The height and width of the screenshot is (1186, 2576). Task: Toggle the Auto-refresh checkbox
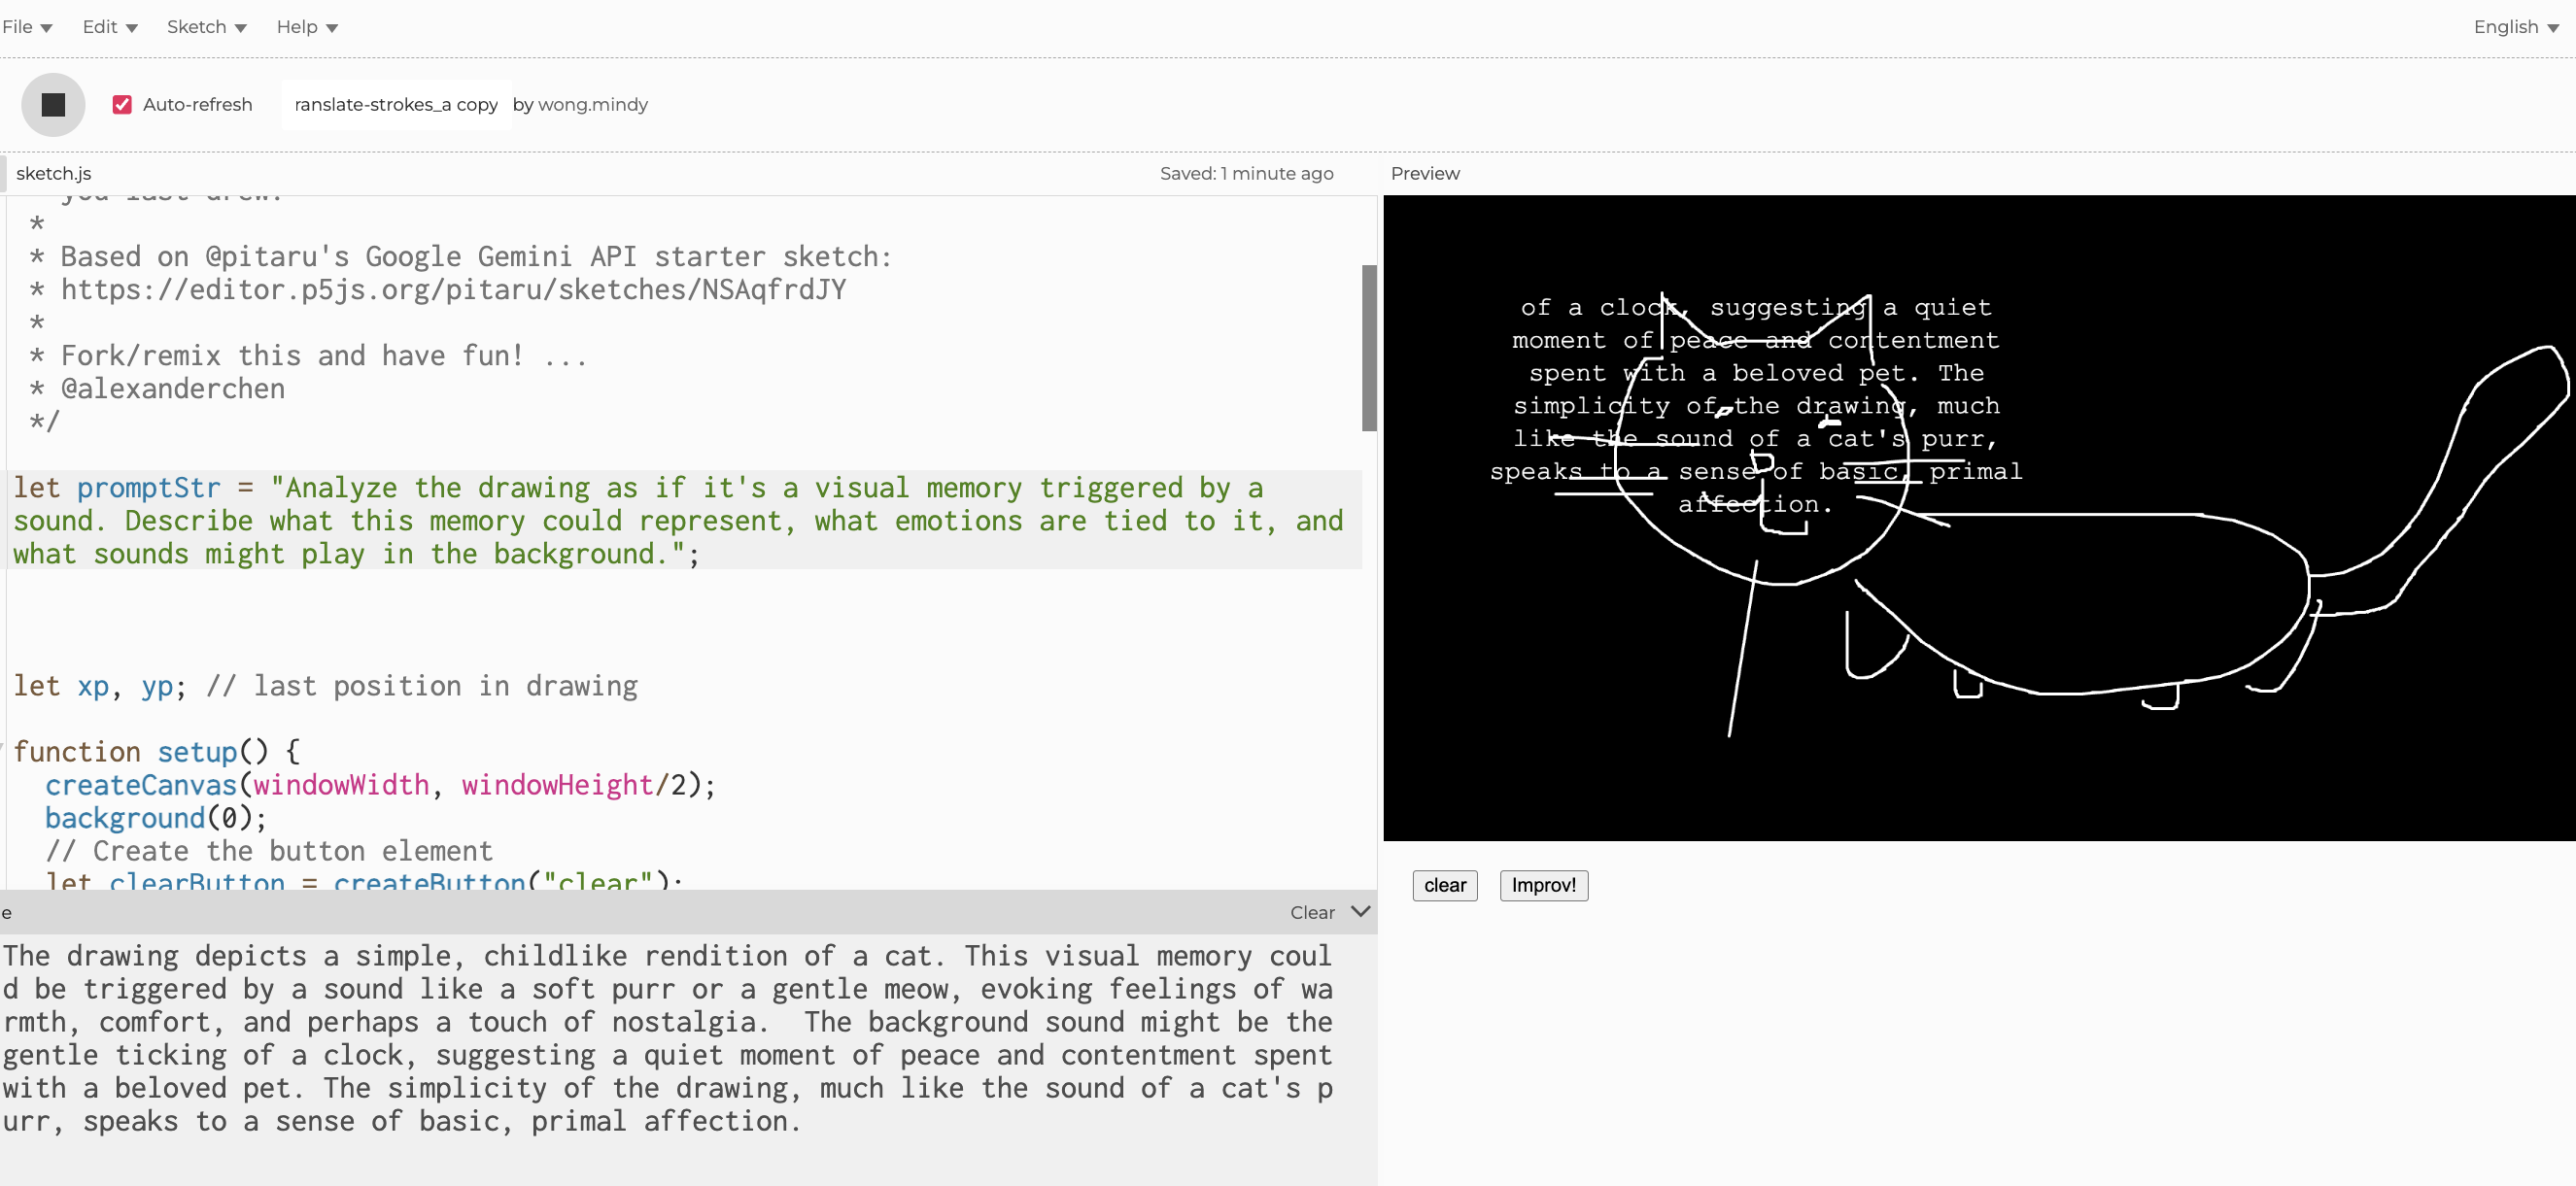pos(122,105)
